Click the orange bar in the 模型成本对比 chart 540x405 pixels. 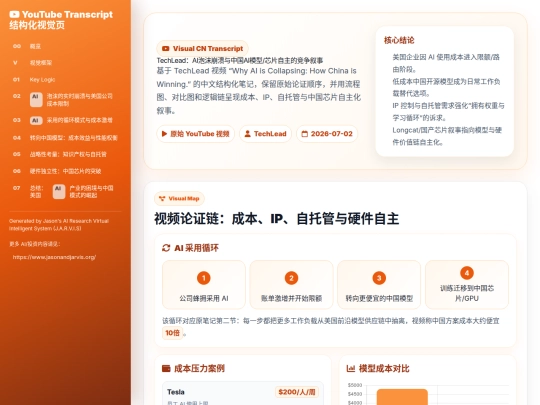402,397
